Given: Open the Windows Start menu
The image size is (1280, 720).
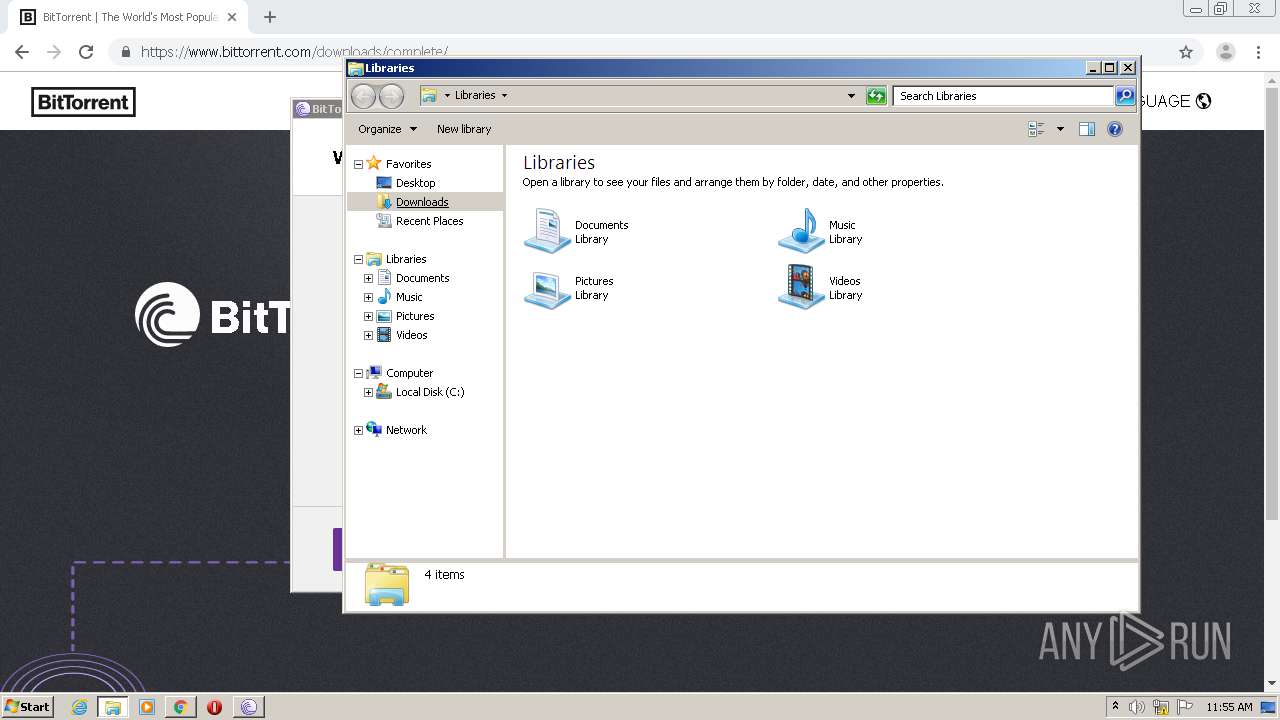Looking at the screenshot, I should 28,707.
